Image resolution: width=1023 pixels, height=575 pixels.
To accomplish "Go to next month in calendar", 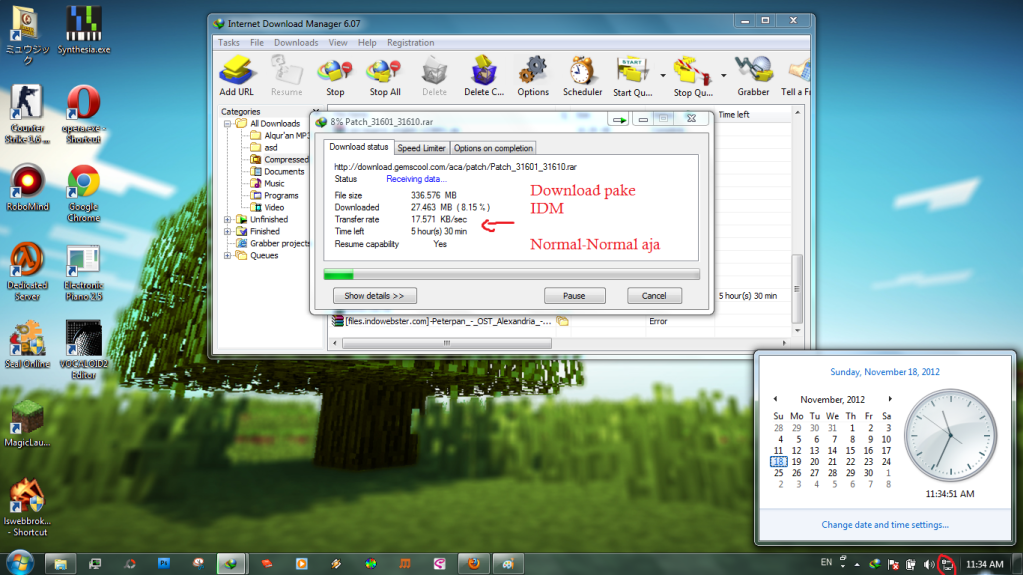I will pos(890,399).
